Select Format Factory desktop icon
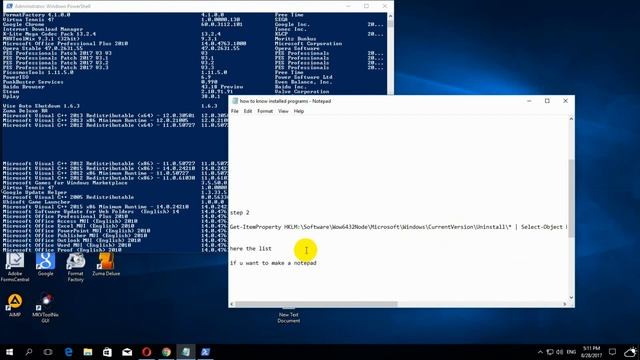The image size is (640, 360). pos(76,267)
